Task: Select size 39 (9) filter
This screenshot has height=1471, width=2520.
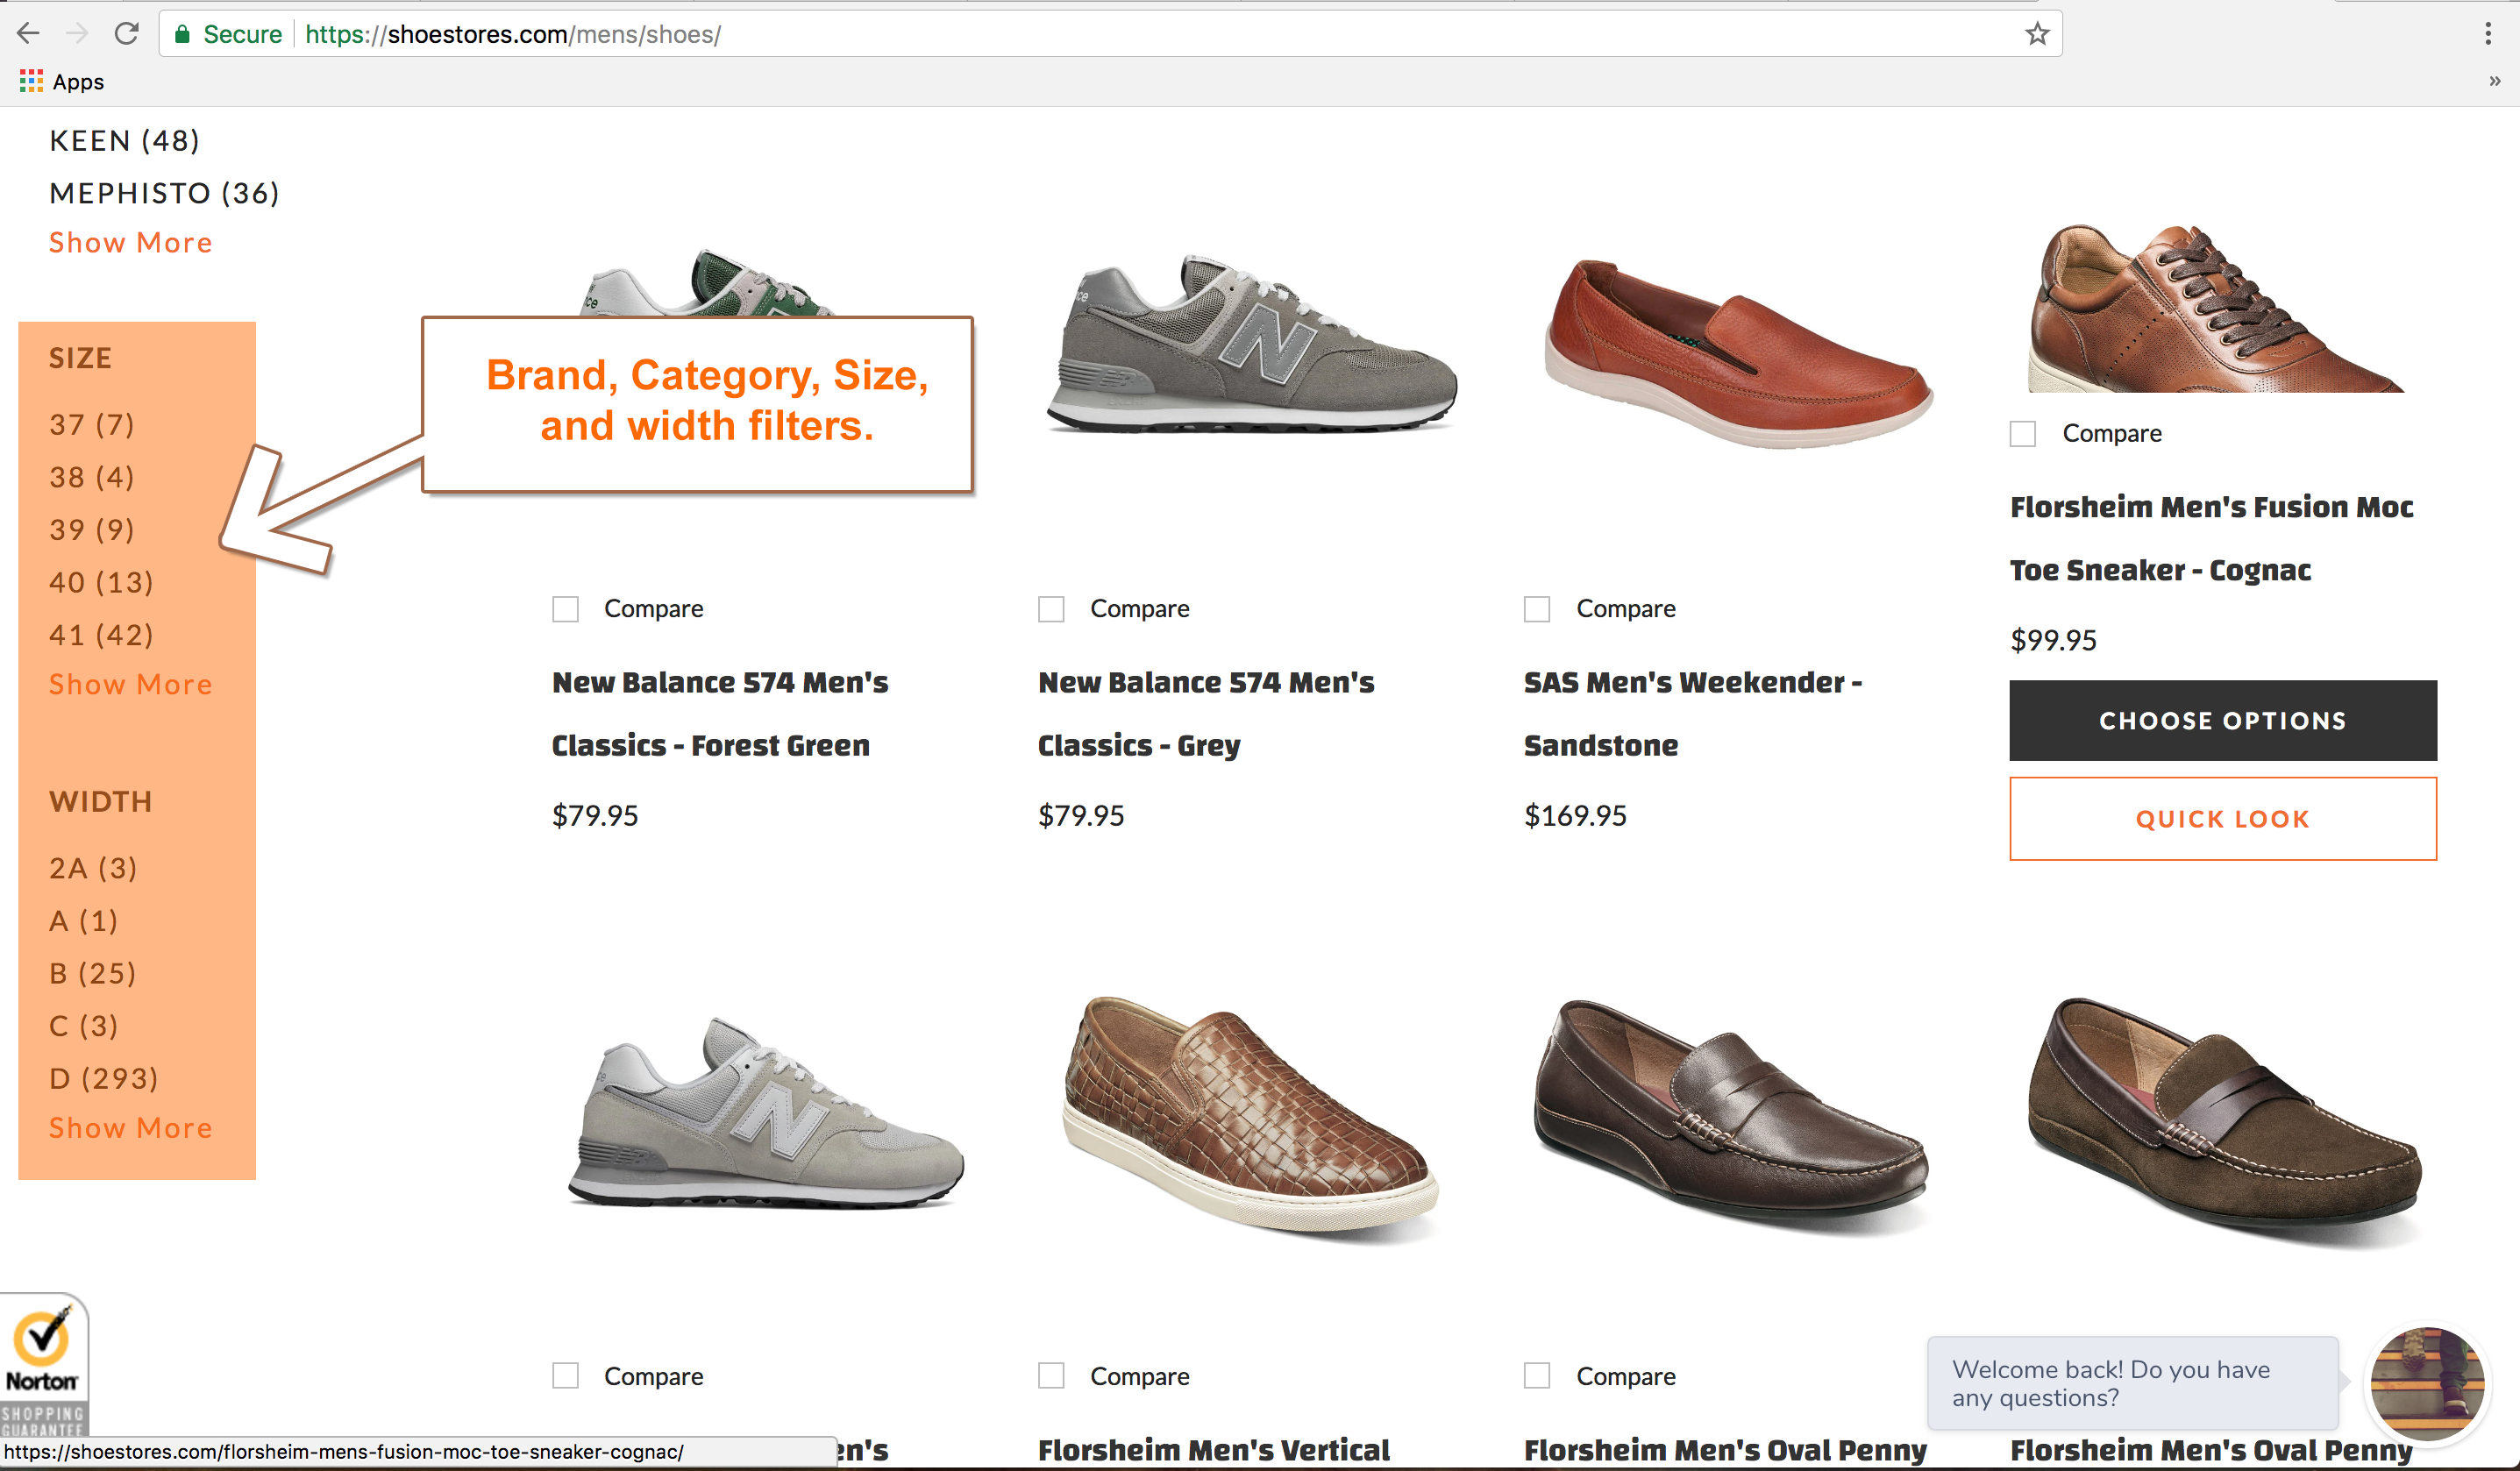Action: tap(92, 530)
